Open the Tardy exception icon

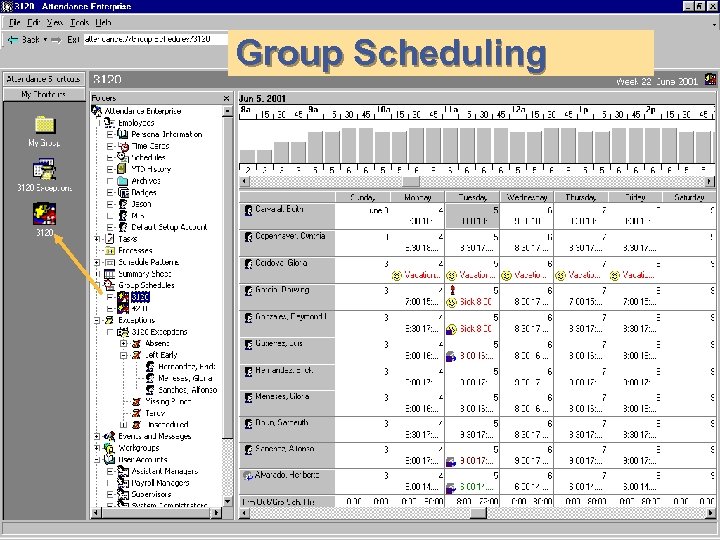(136, 413)
